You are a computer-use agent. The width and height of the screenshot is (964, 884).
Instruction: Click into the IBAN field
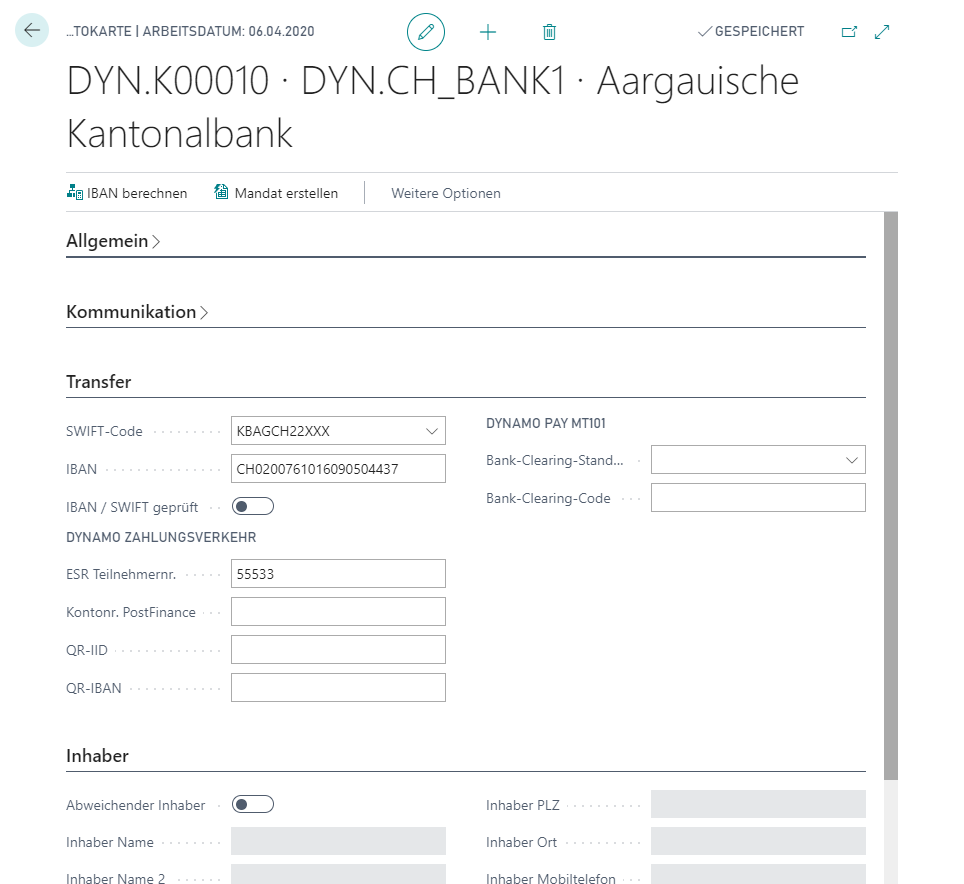coord(338,469)
